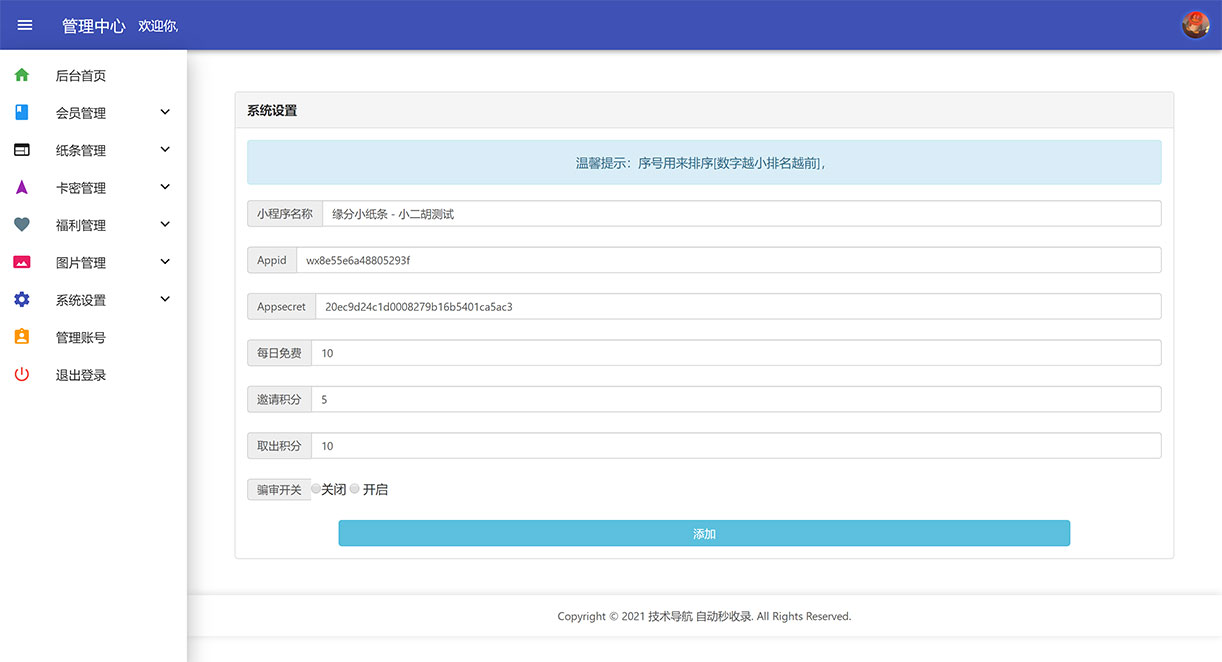The height and width of the screenshot is (662, 1222).
Task: Click the green home icon
Action: click(x=22, y=75)
